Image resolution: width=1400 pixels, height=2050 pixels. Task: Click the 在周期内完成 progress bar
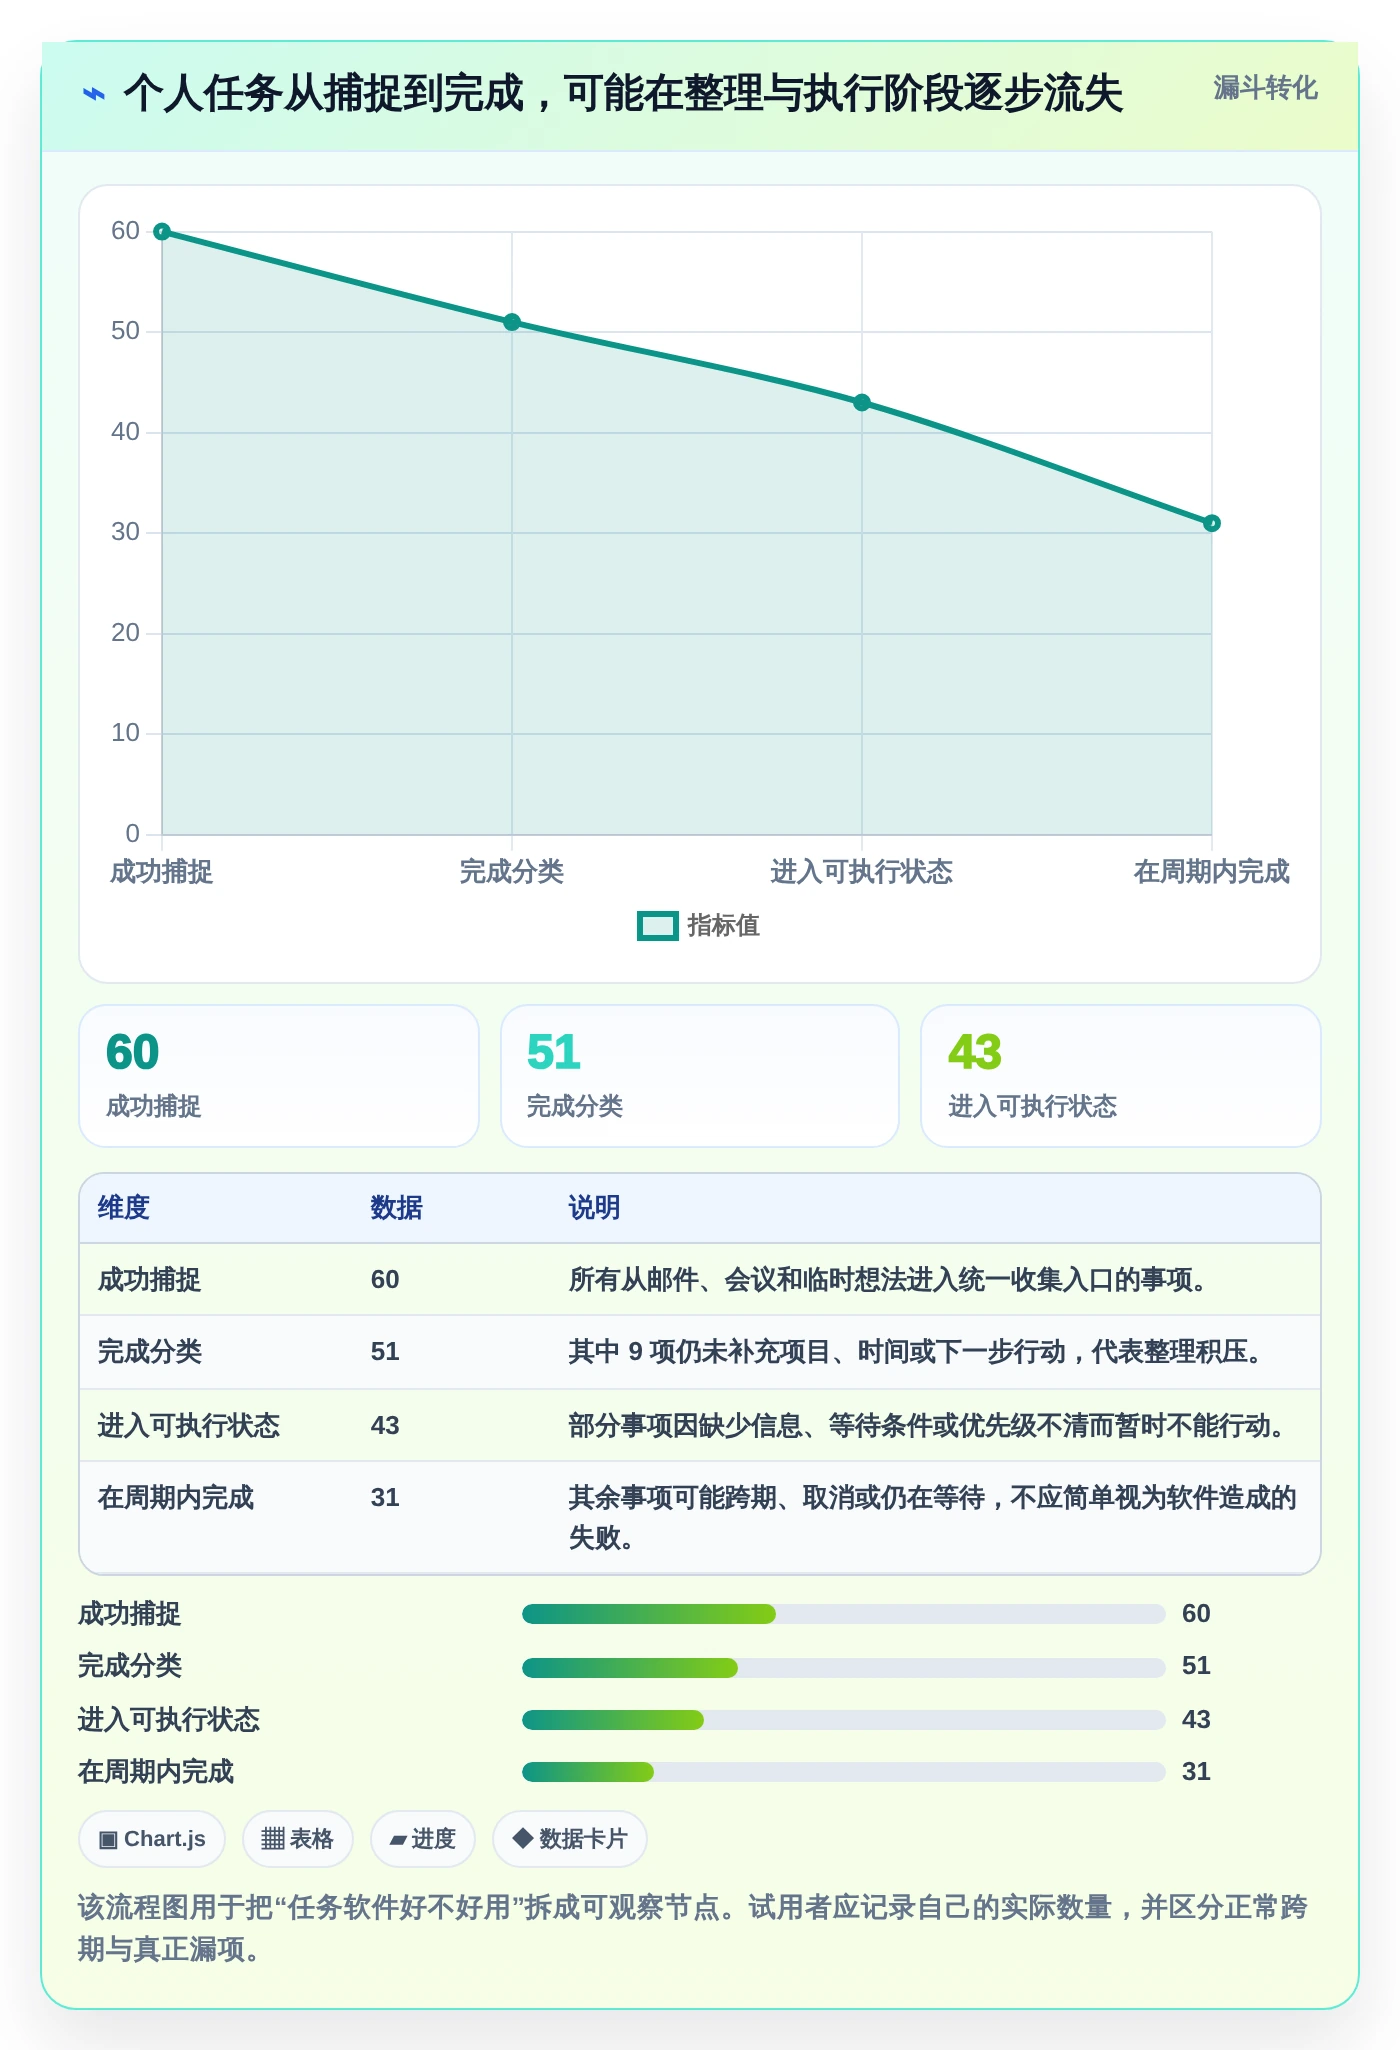tap(843, 1772)
